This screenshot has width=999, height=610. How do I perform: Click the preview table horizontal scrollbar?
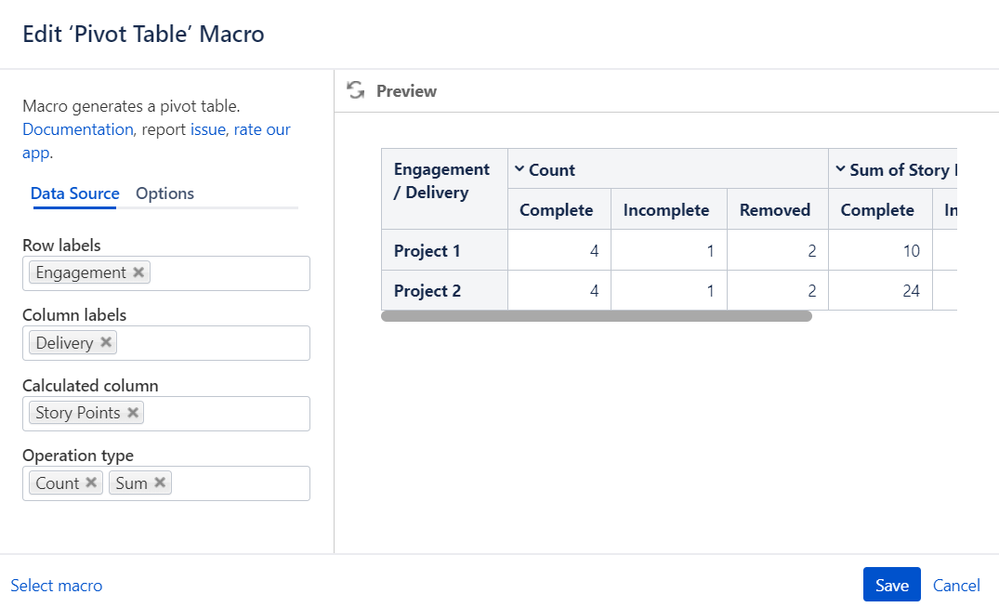coord(596,316)
